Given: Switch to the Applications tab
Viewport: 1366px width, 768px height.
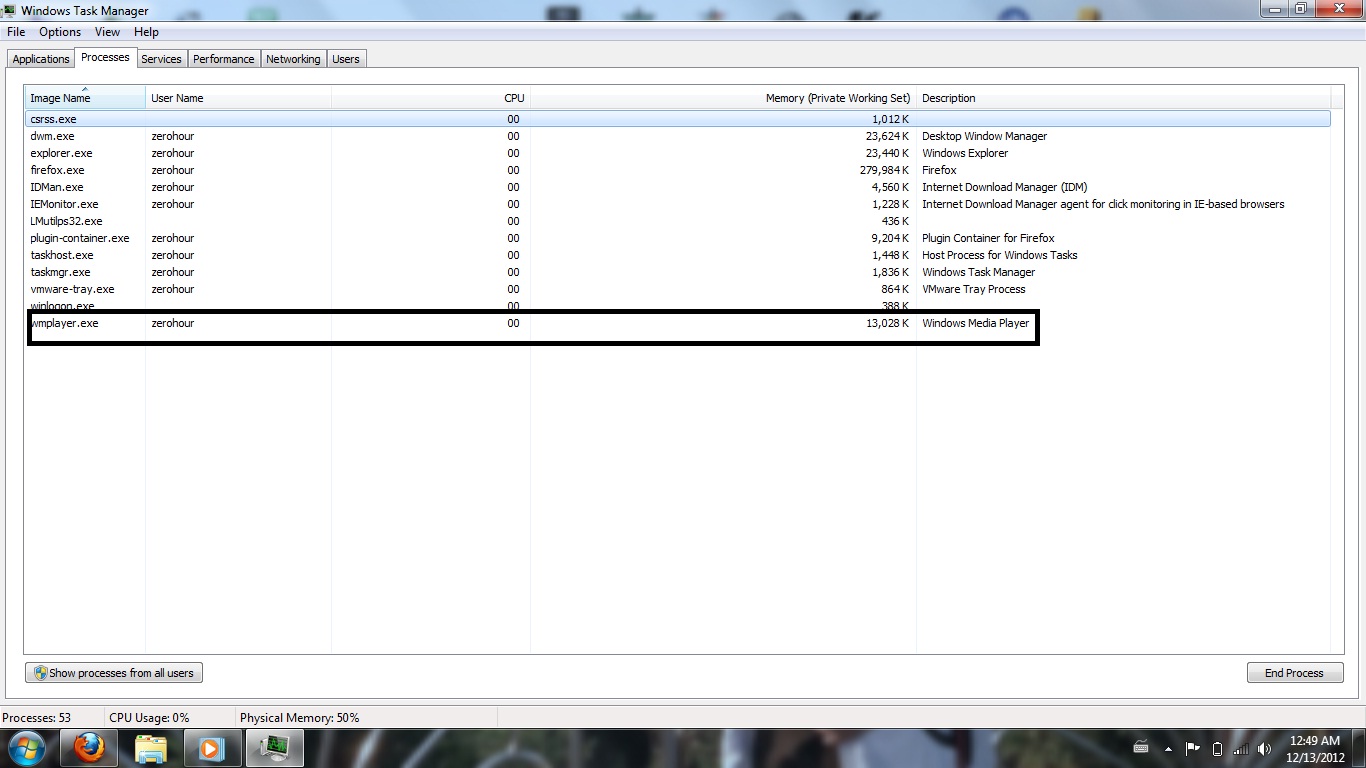Looking at the screenshot, I should (x=41, y=59).
